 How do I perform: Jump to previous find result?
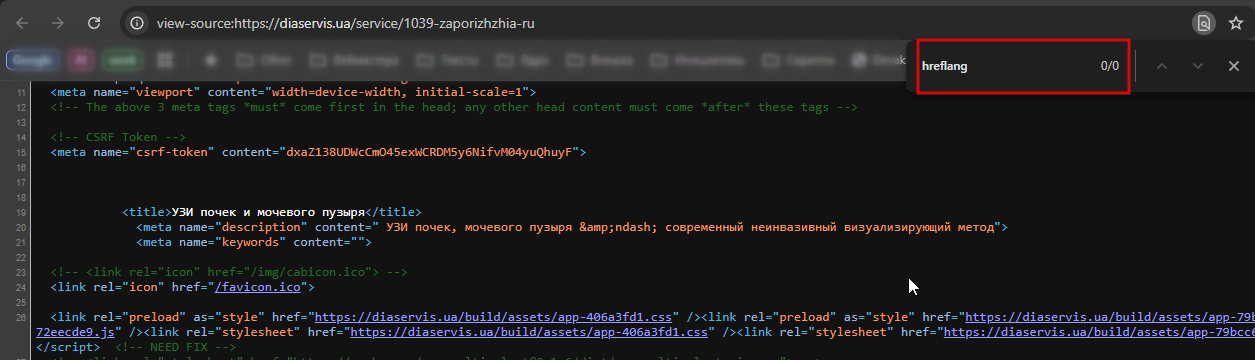1162,66
